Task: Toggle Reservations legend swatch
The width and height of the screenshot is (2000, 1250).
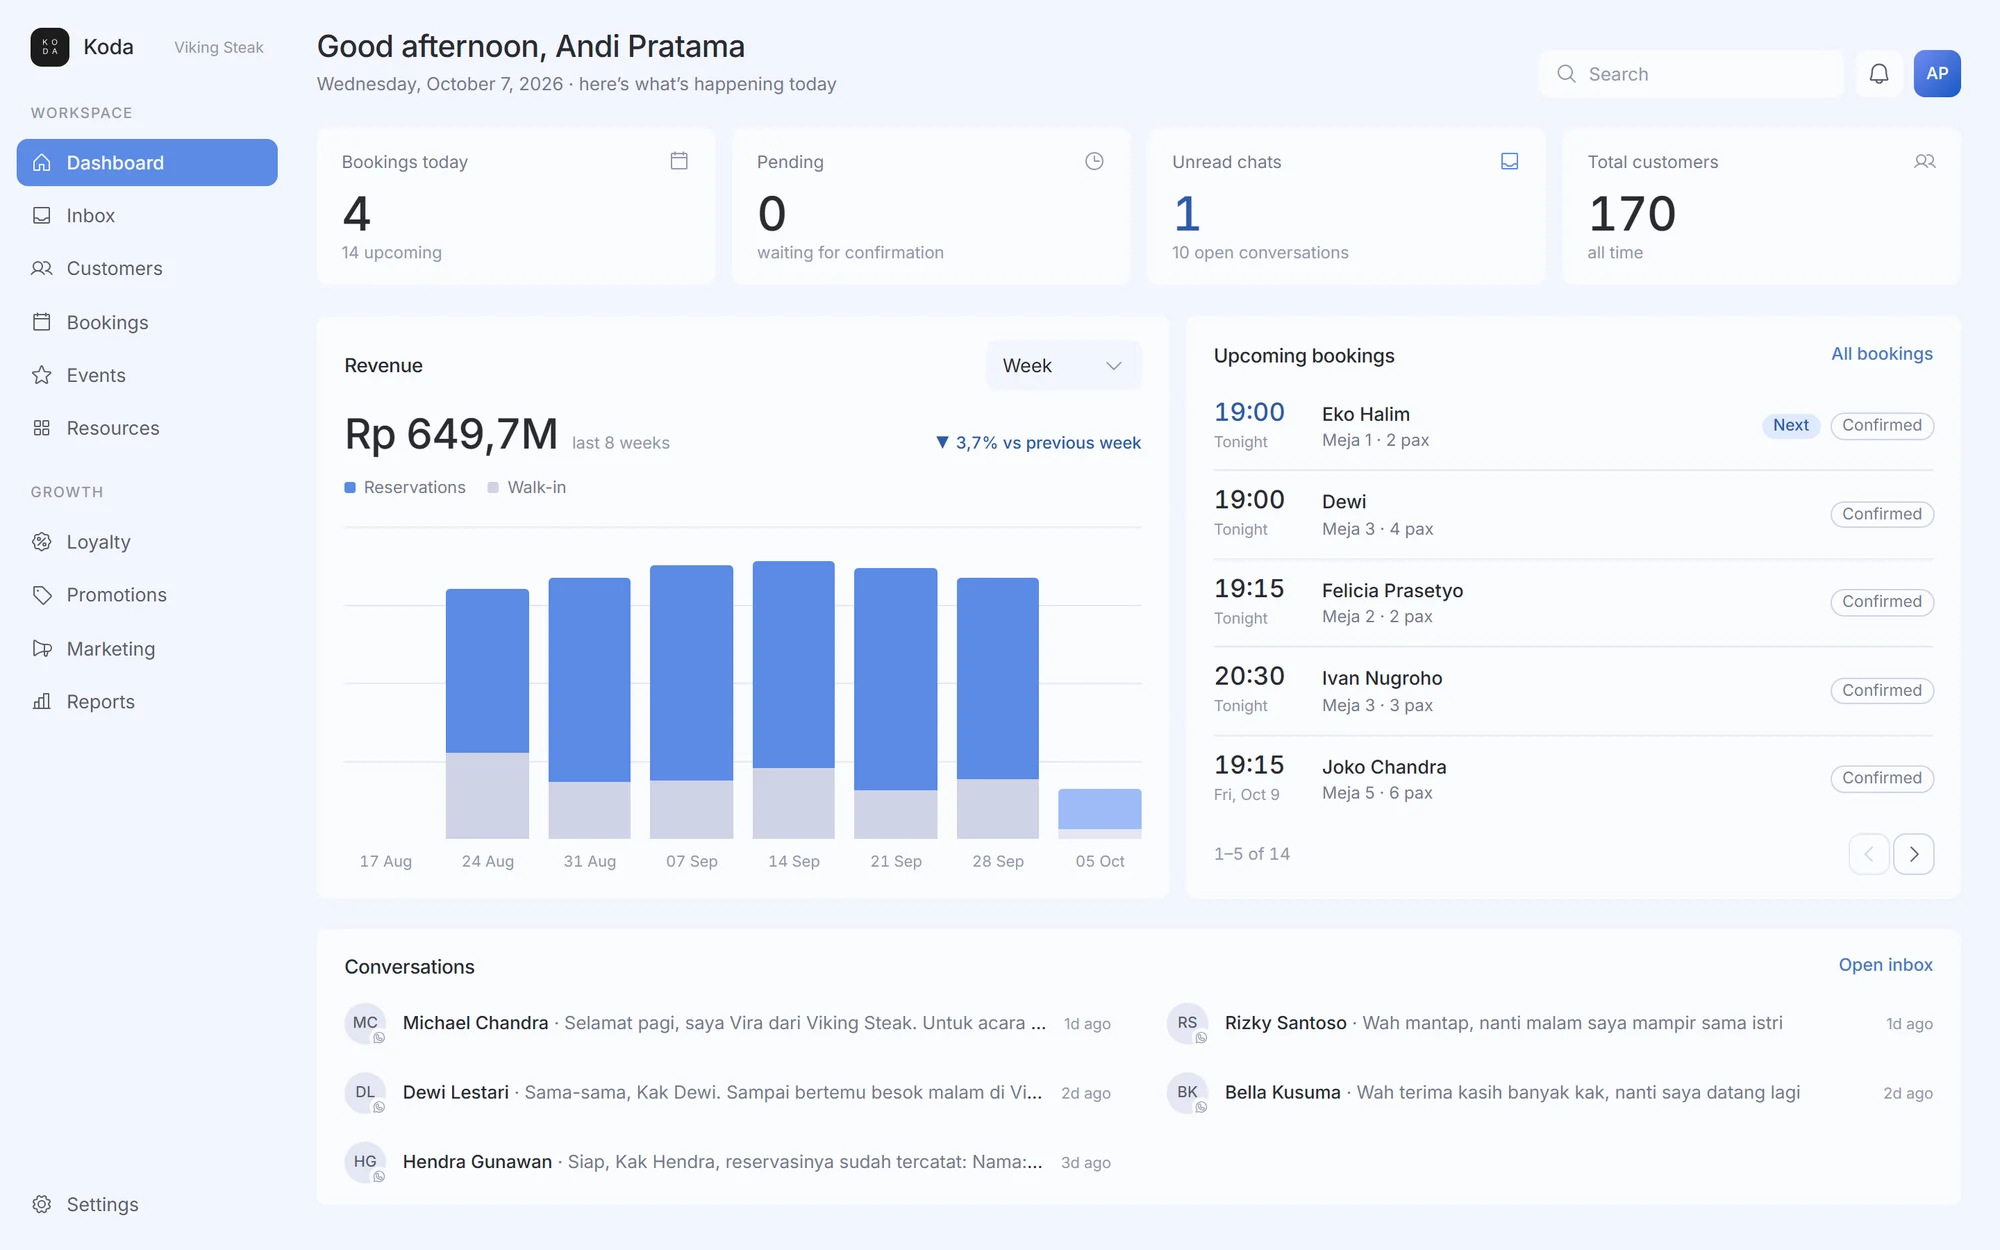Action: (350, 488)
